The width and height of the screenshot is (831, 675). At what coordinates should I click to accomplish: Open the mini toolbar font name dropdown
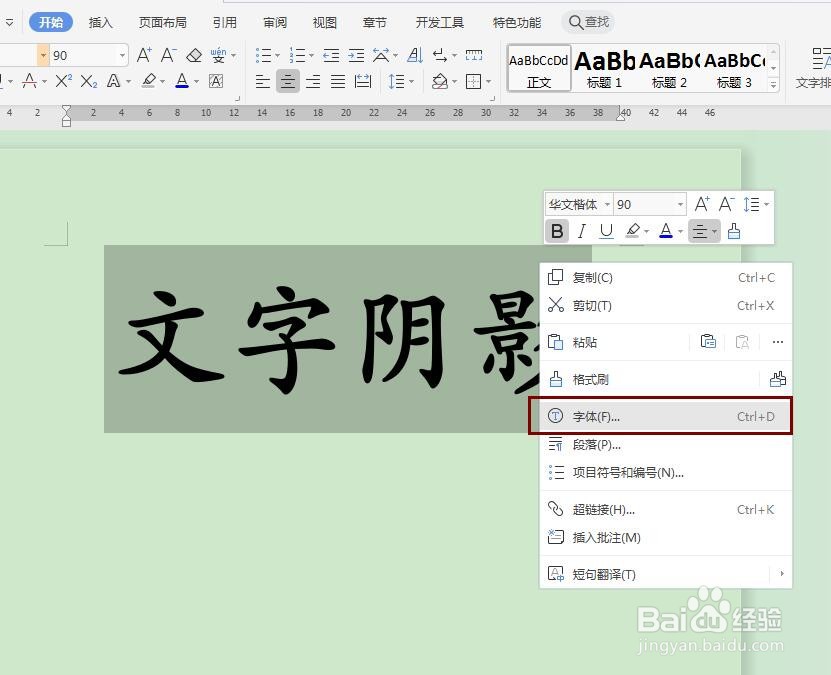607,205
